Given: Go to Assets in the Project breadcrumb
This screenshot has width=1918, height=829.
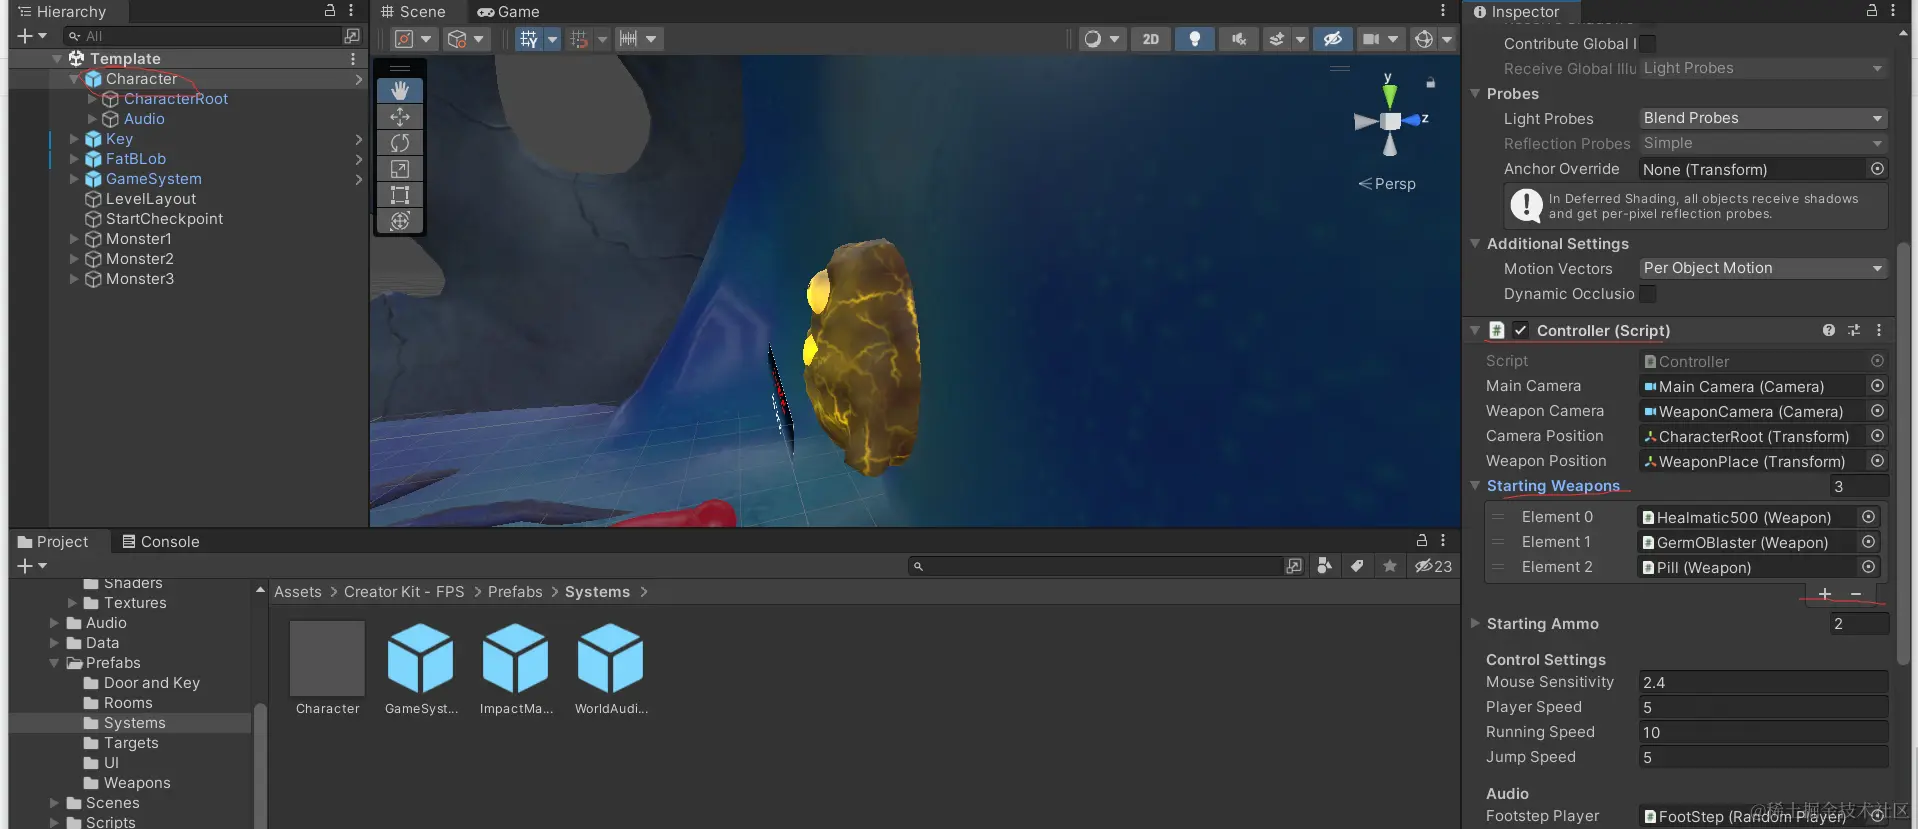Looking at the screenshot, I should coord(298,592).
